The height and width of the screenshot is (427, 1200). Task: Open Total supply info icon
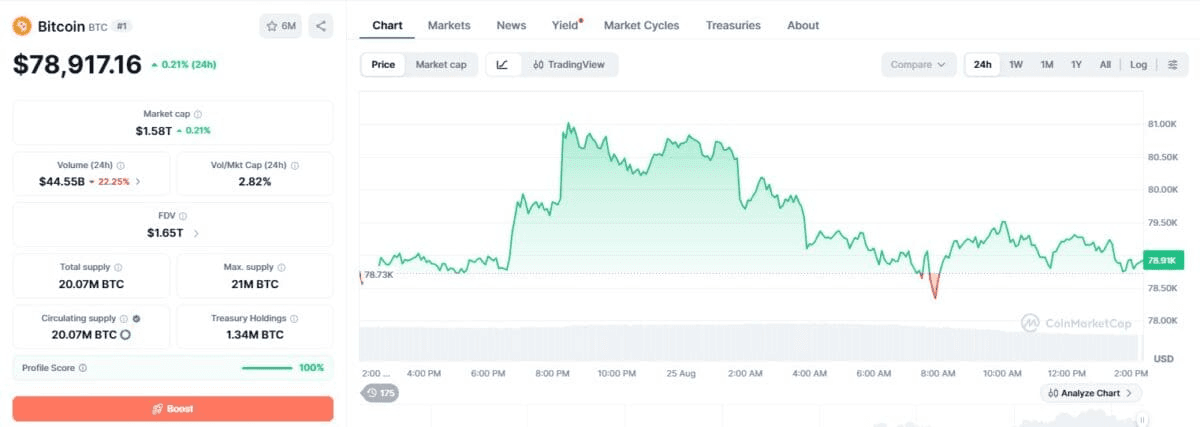pos(119,267)
